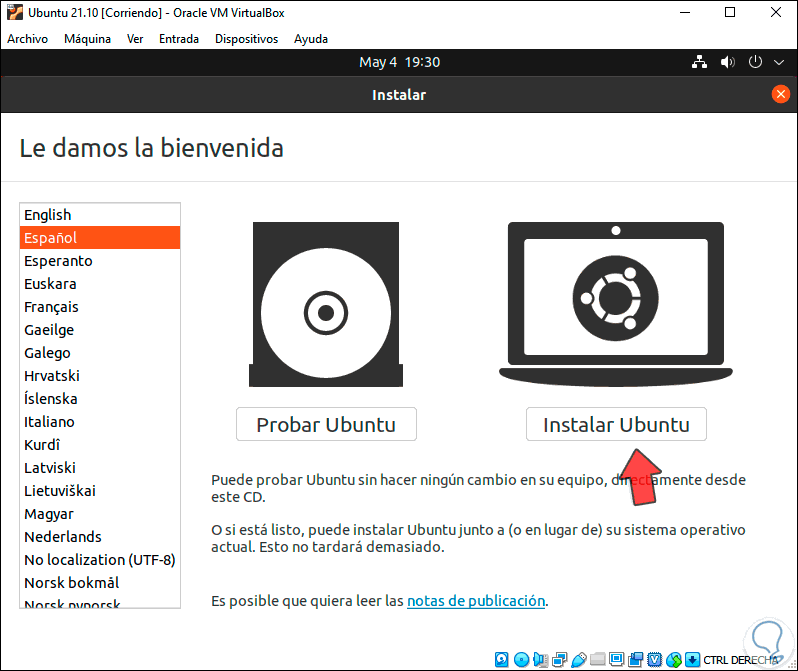798x671 pixels.
Task: Select English in the language list
Action: [x=100, y=215]
